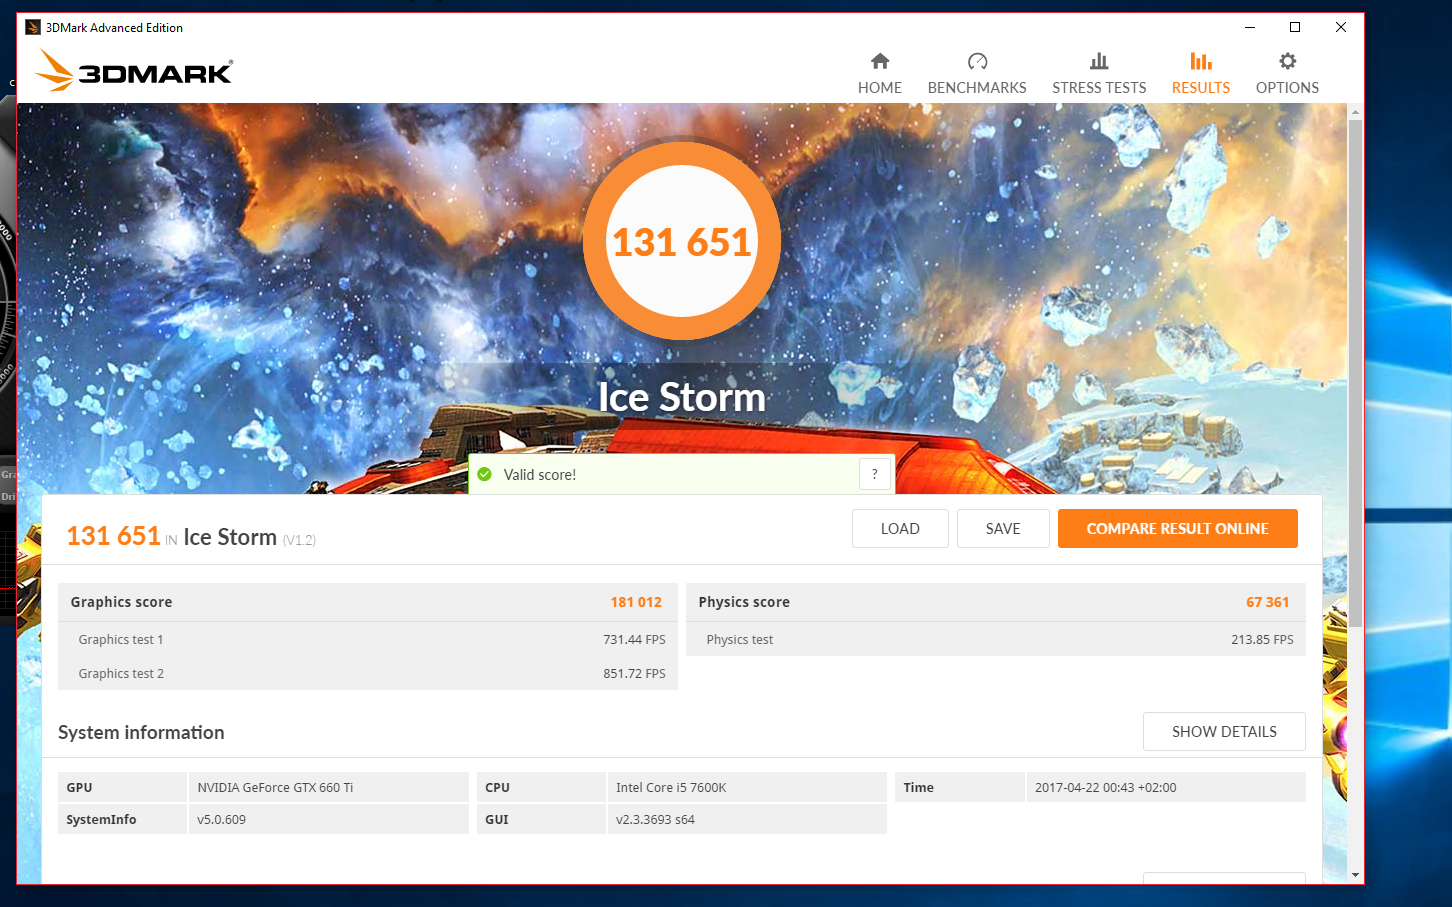Click the LOAD button
The width and height of the screenshot is (1452, 907).
point(900,529)
